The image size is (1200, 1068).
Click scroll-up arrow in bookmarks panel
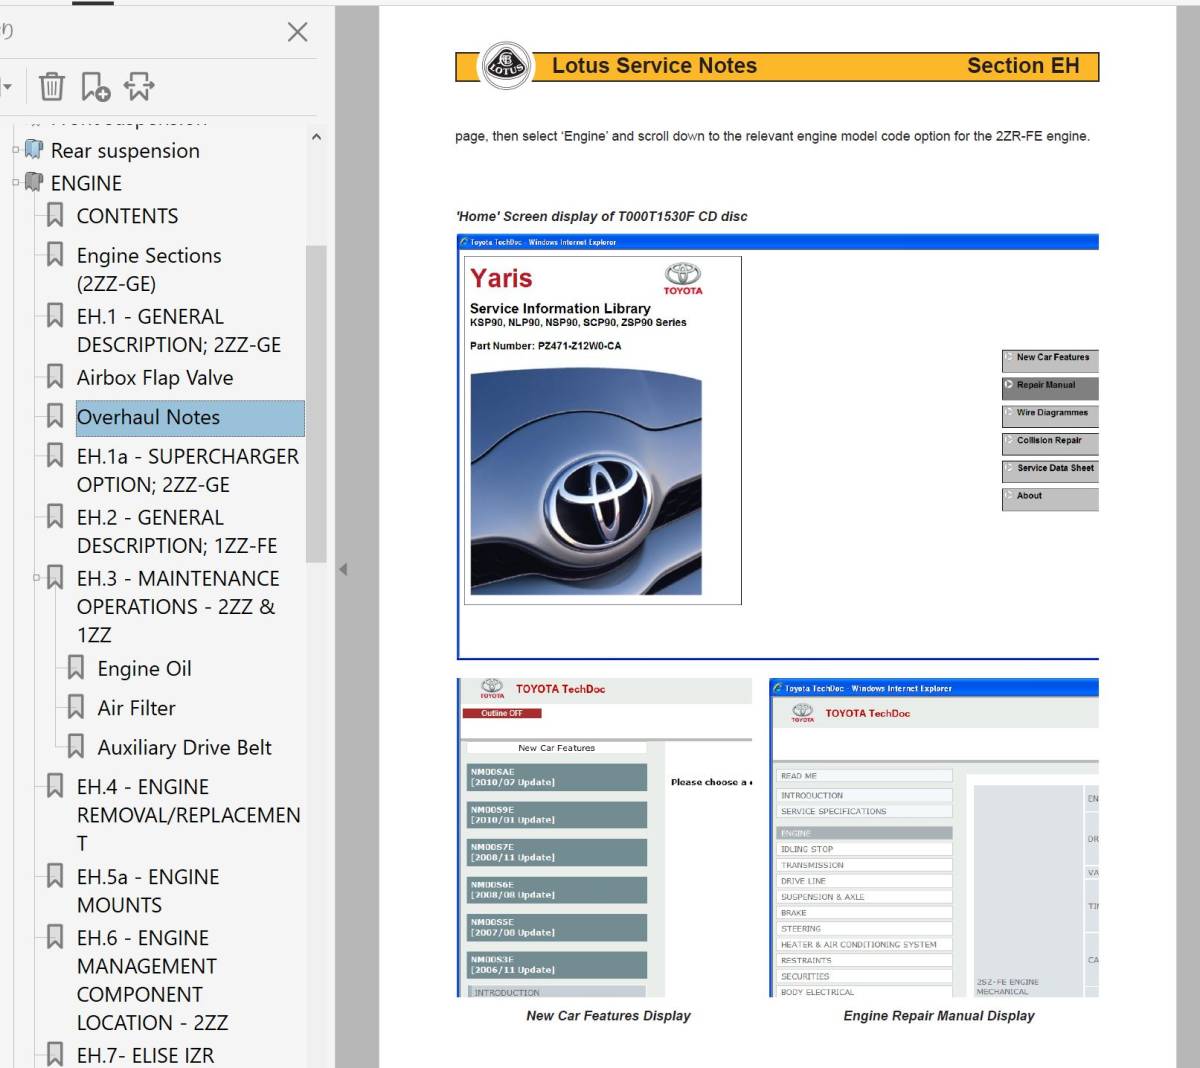click(x=316, y=137)
